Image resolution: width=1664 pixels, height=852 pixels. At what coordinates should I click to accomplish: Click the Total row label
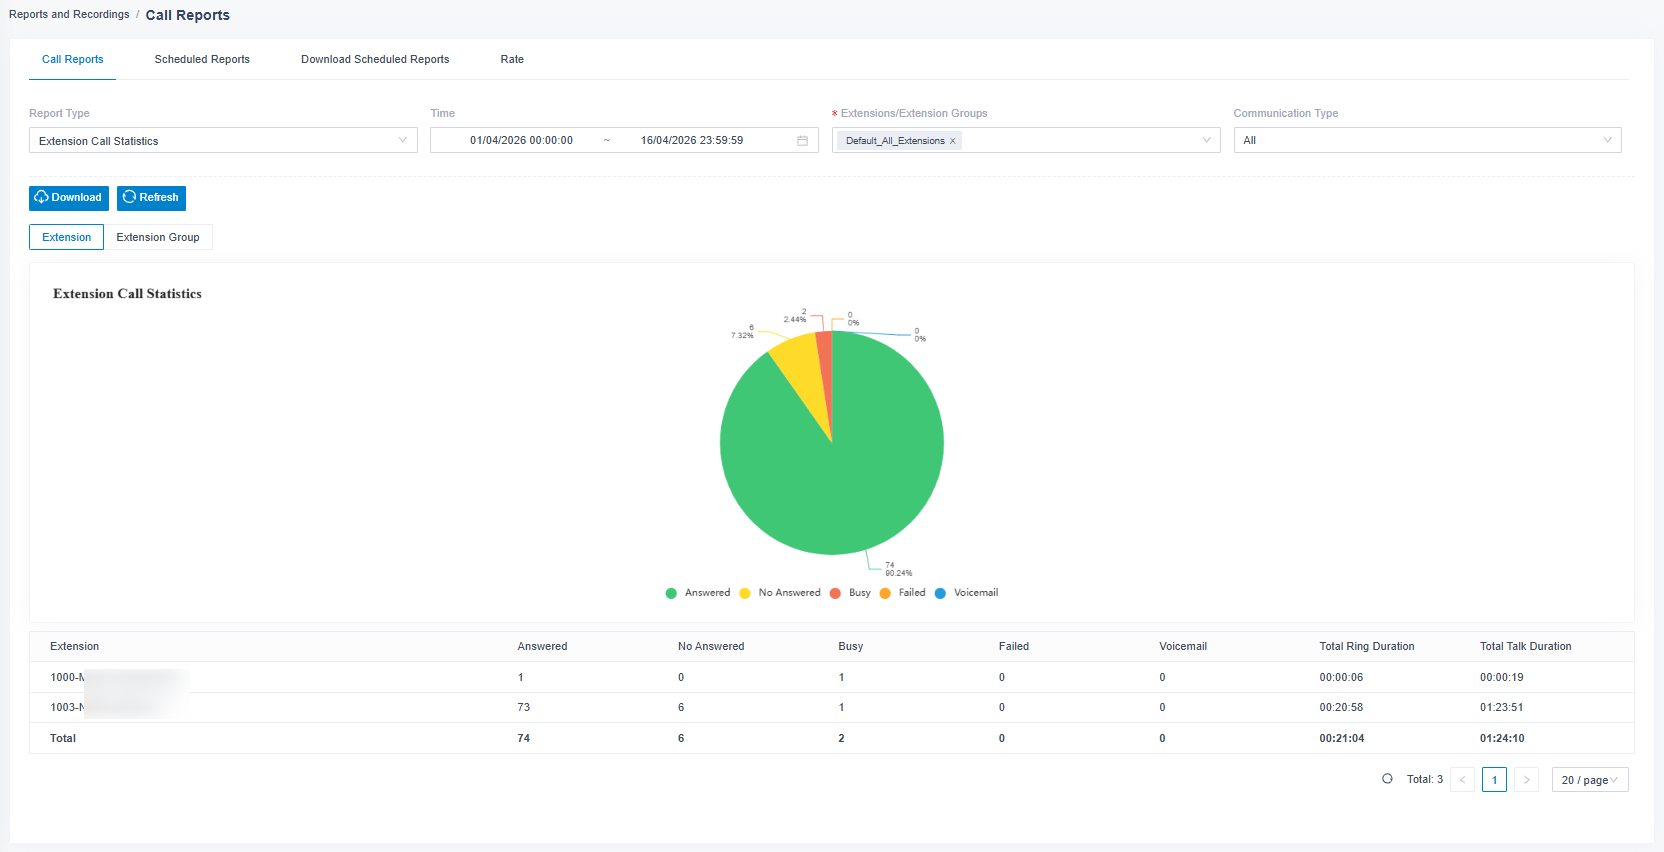point(63,738)
